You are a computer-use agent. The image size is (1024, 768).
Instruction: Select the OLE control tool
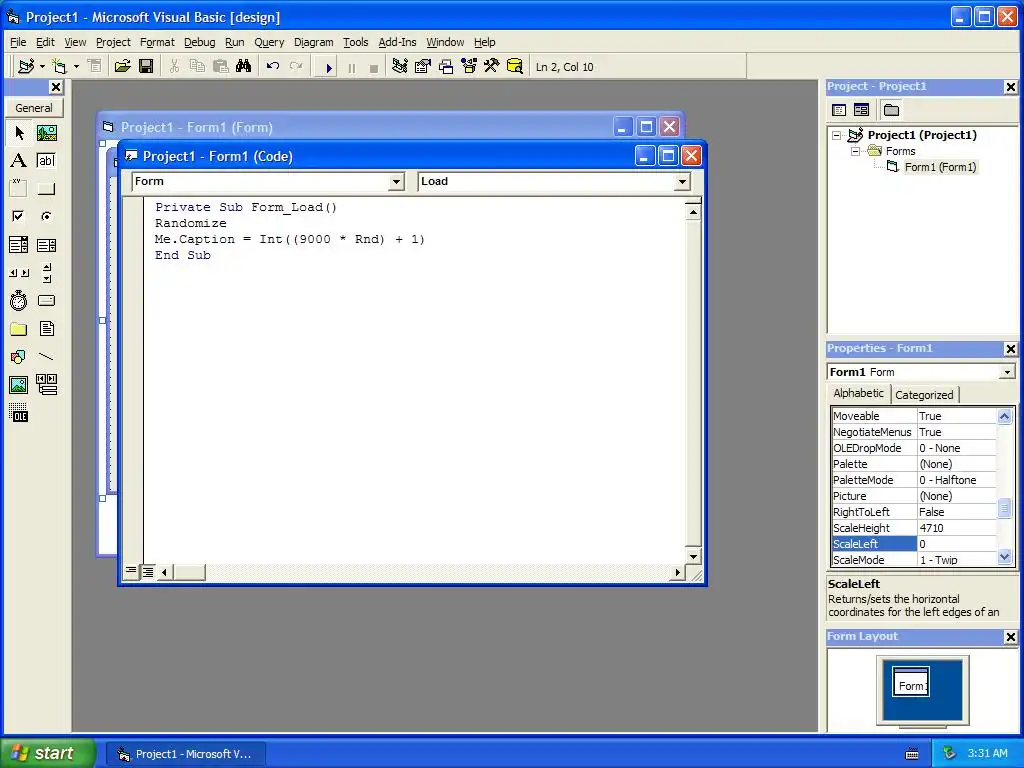point(19,413)
